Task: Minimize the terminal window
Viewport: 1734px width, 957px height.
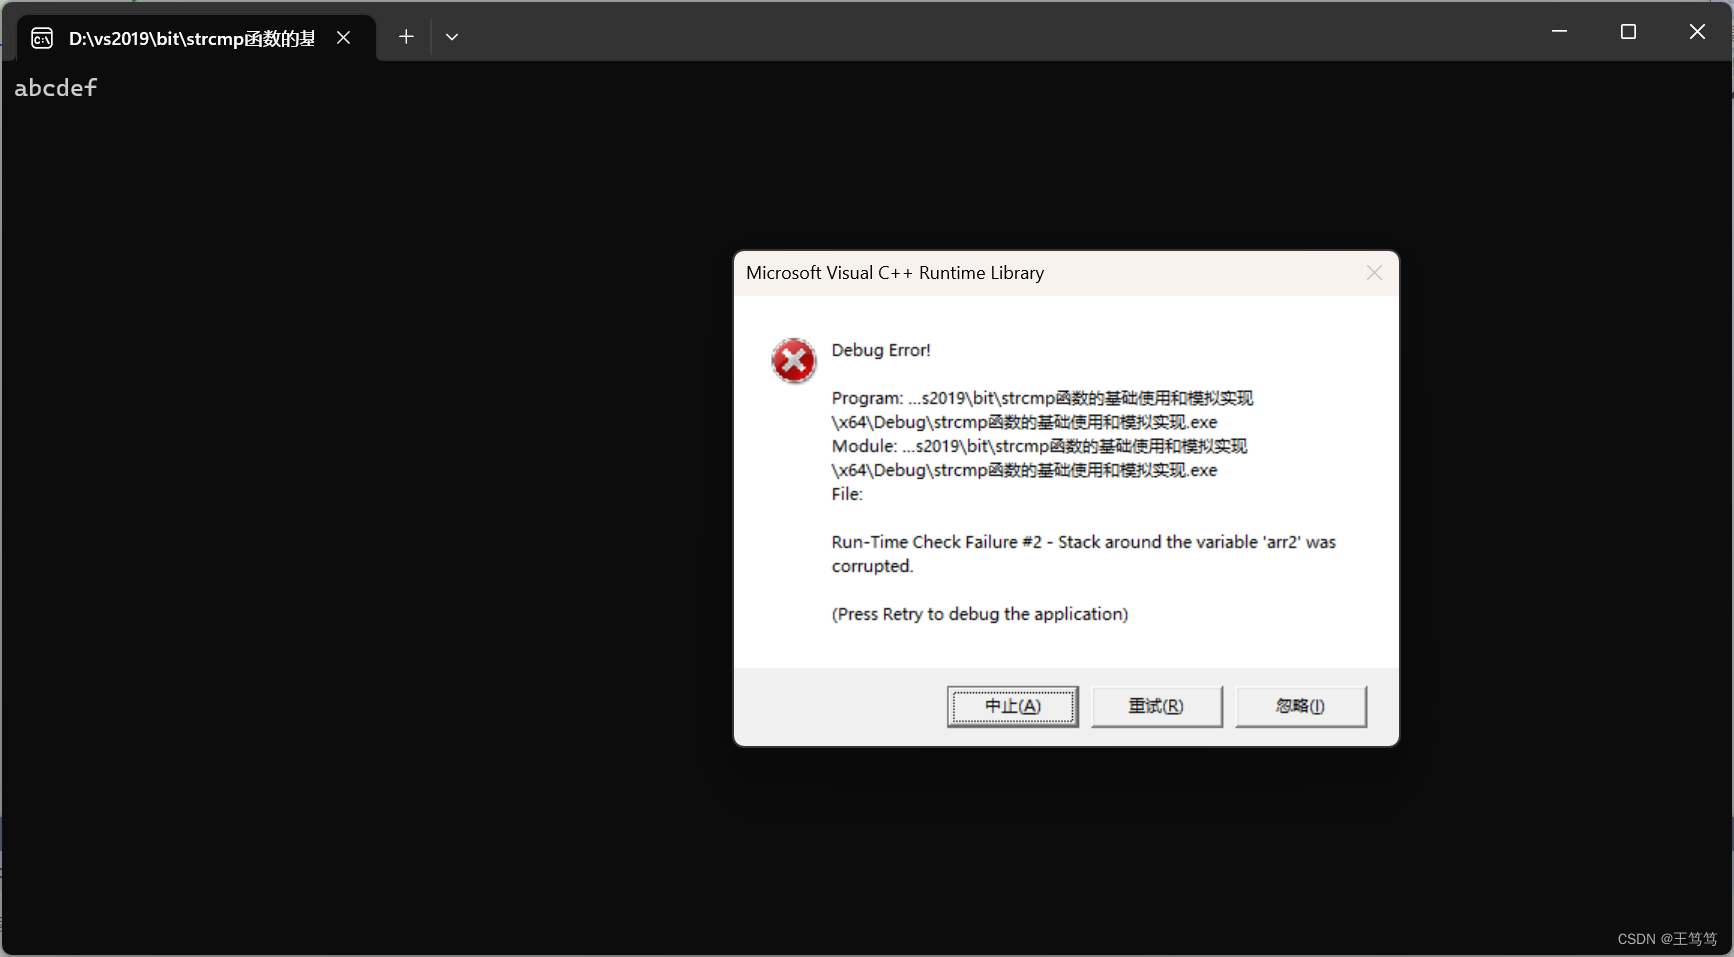Action: 1559,32
